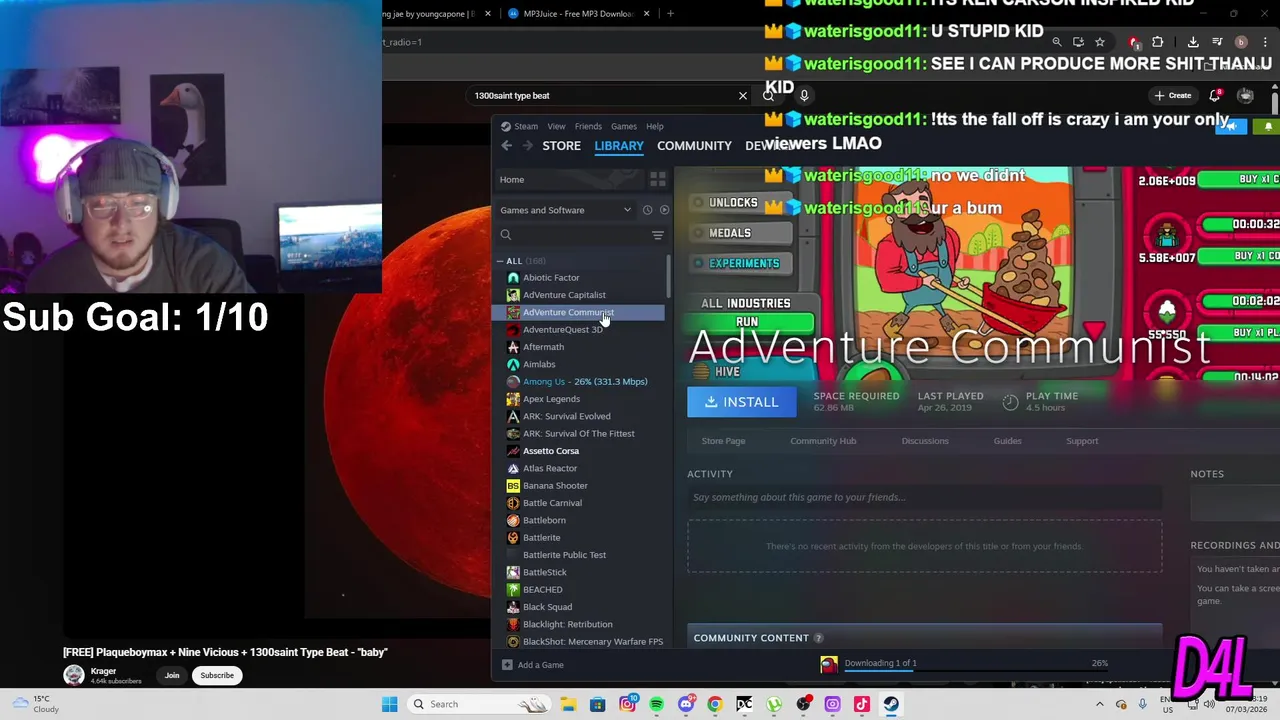Collapse the ALL games category
This screenshot has width=1280, height=720.
pos(501,261)
